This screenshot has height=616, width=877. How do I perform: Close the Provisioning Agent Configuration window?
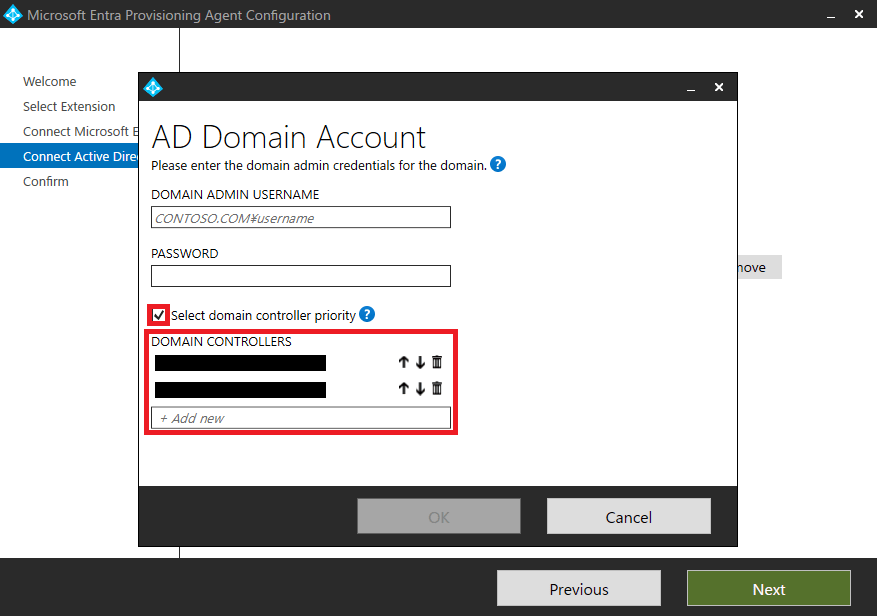859,15
